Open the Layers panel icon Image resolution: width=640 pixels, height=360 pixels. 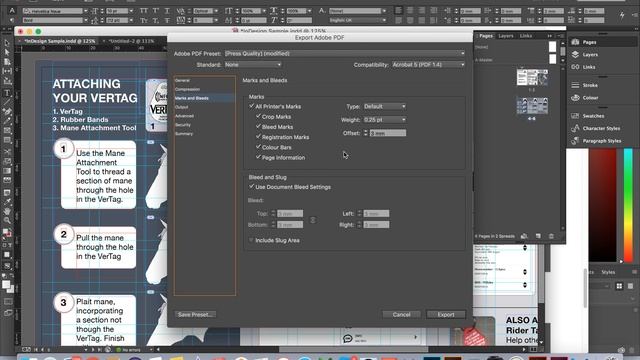point(576,54)
